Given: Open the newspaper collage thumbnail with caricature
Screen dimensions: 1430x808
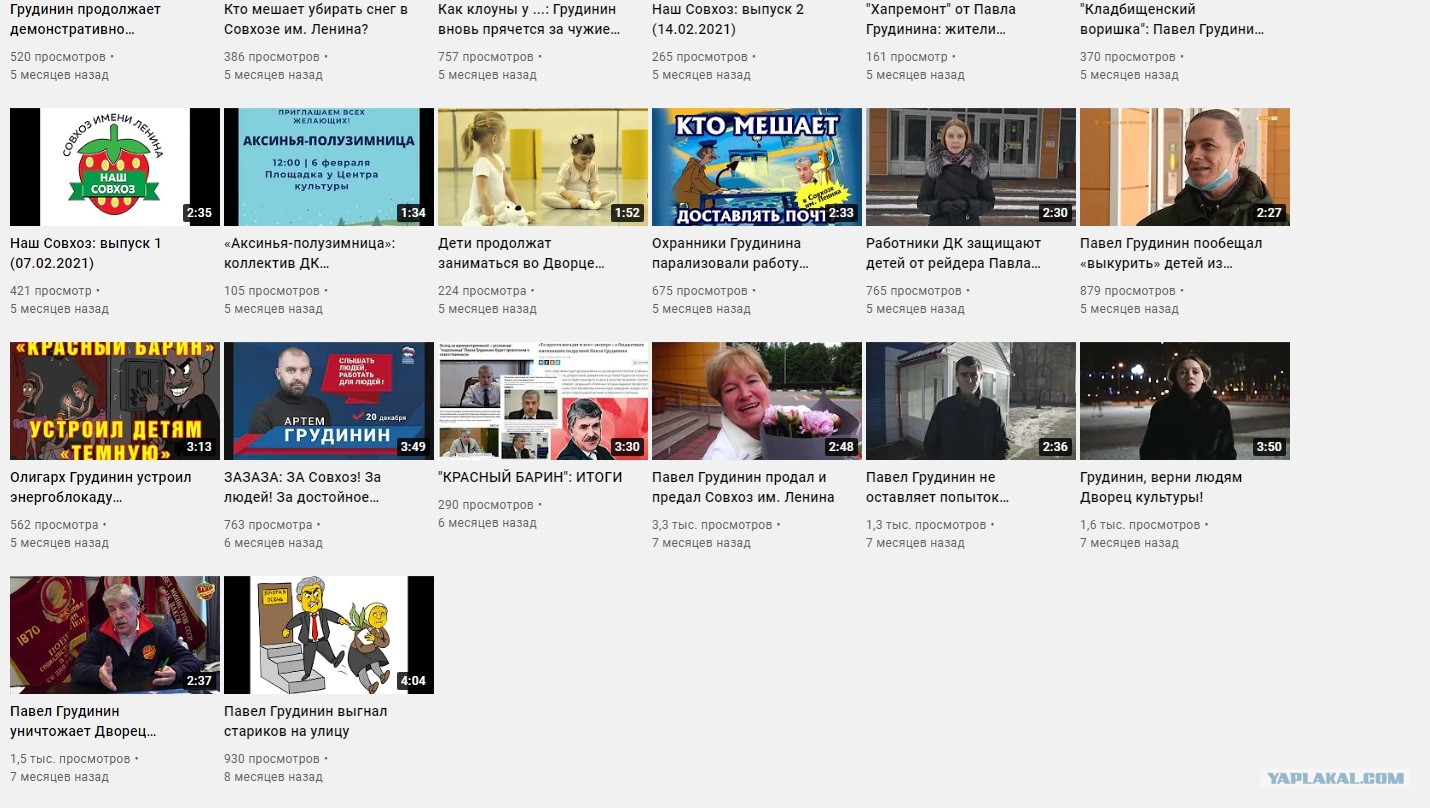Looking at the screenshot, I should click(x=543, y=401).
